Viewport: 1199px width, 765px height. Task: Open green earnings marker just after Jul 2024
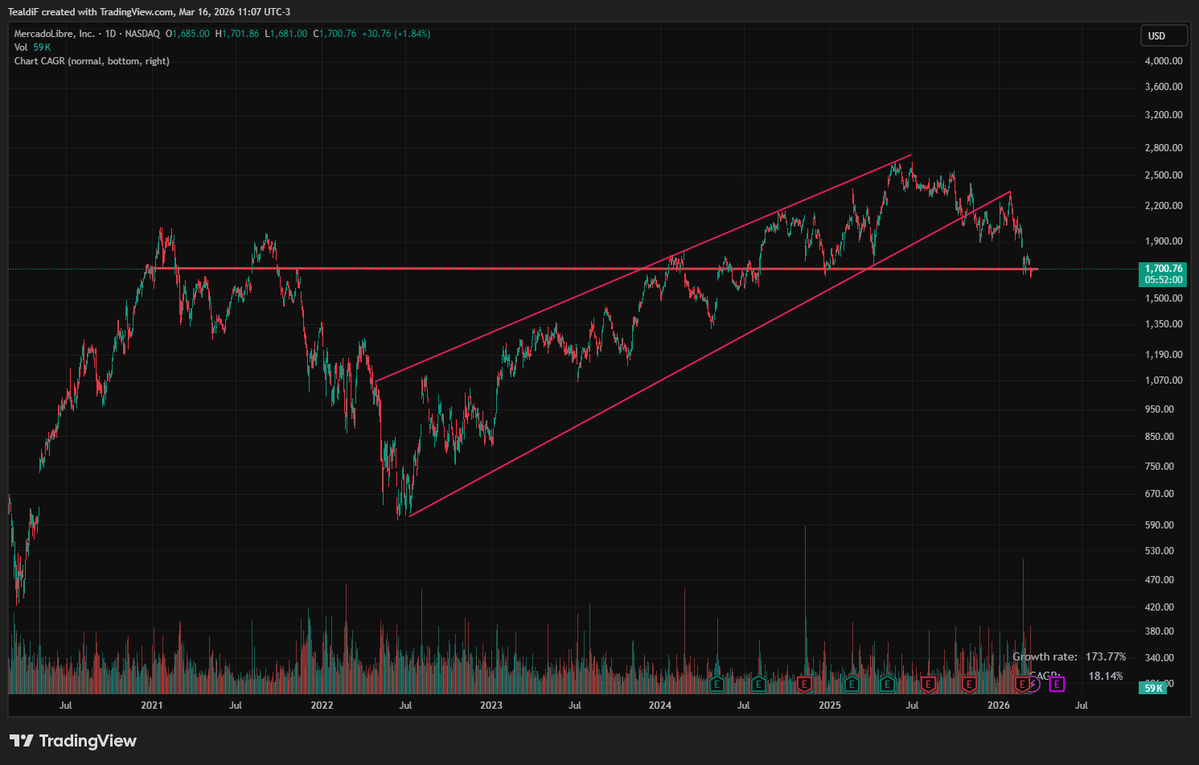(x=759, y=684)
